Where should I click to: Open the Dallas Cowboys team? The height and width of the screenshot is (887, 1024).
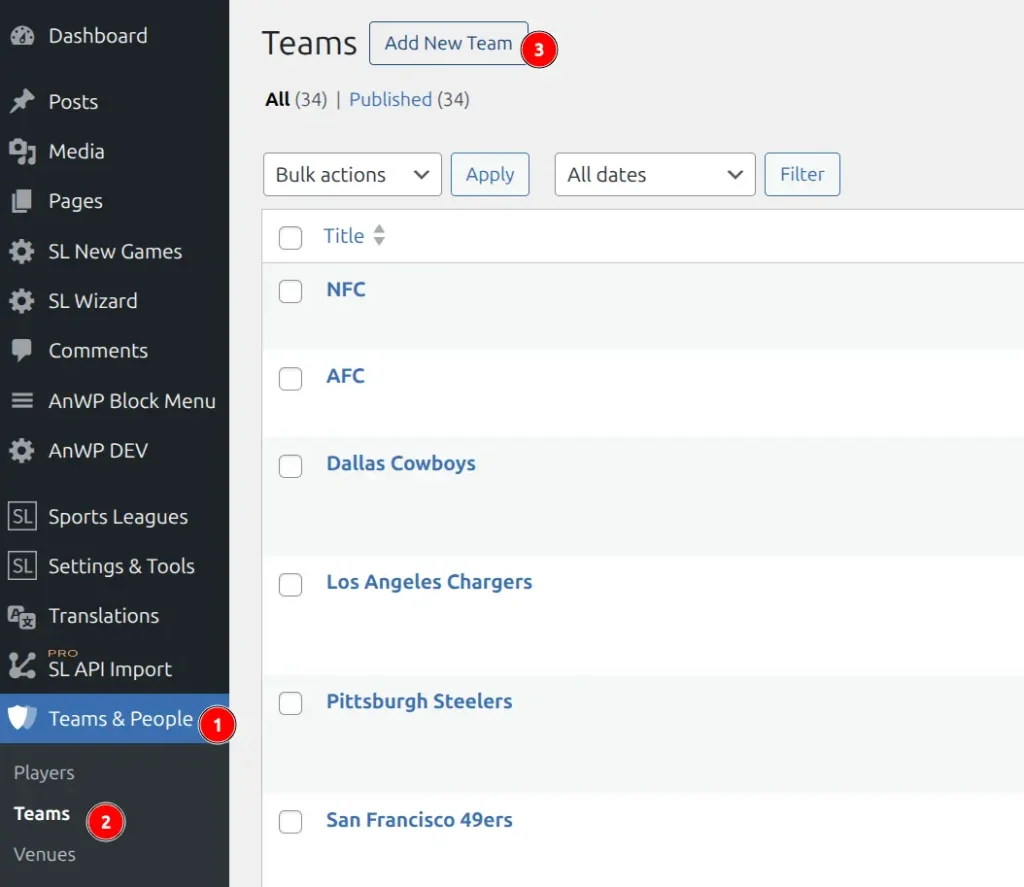click(x=401, y=464)
